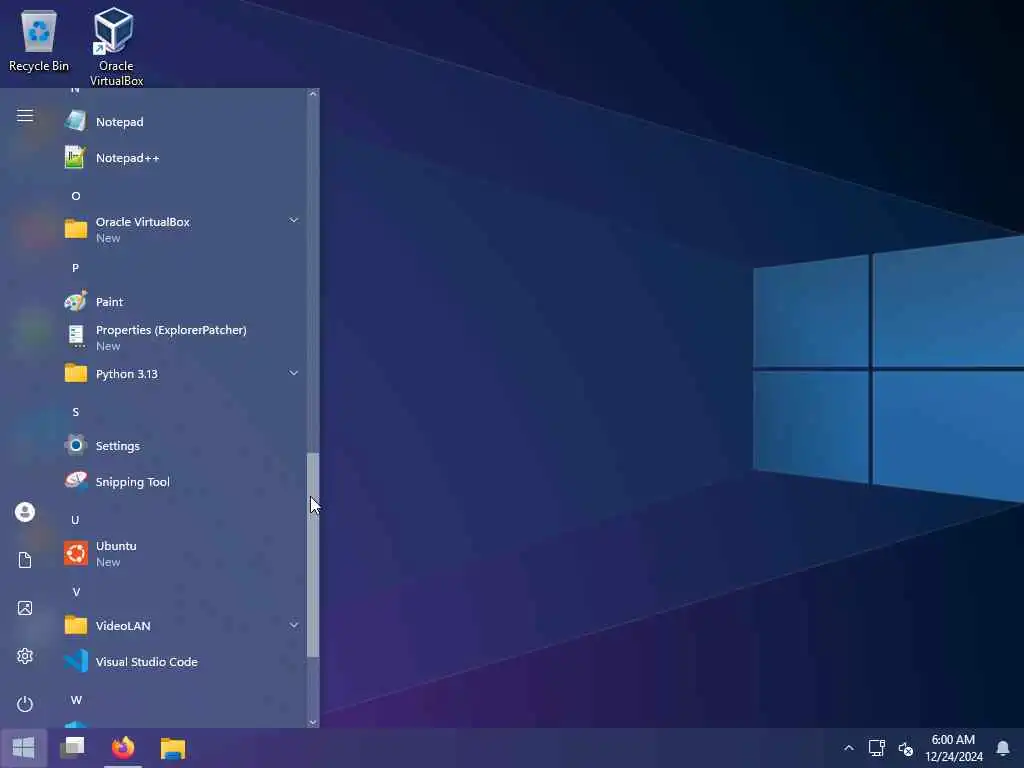This screenshot has height=768, width=1024.
Task: Open the VideoLAN folder icon
Action: pyautogui.click(x=76, y=625)
